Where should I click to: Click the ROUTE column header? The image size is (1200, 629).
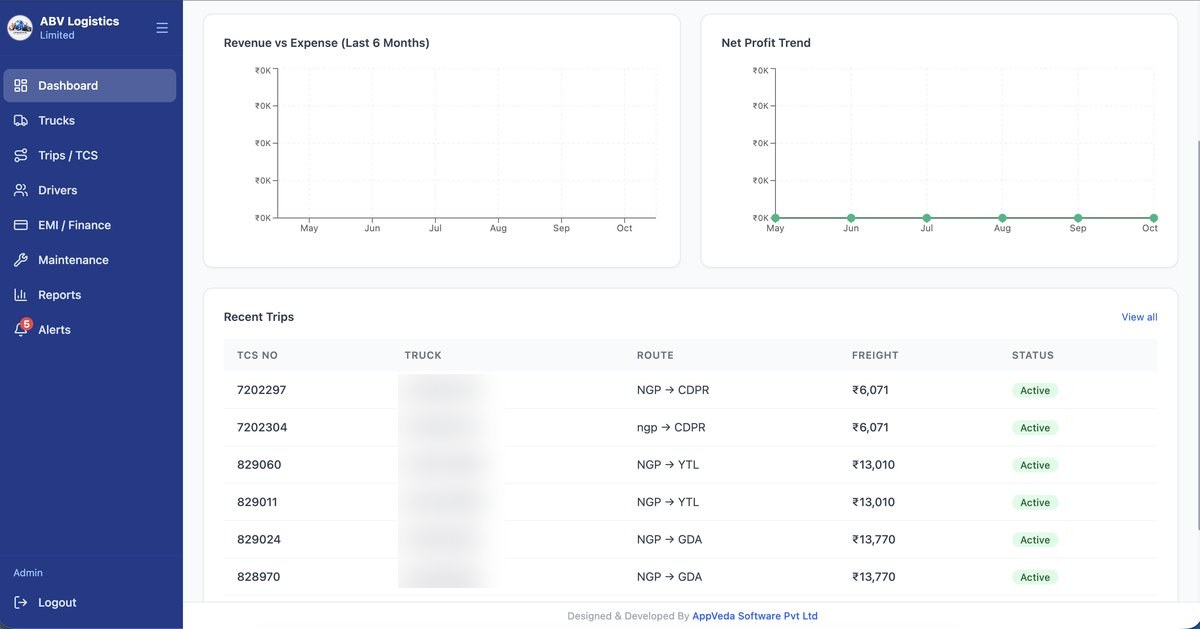pyautogui.click(x=655, y=355)
